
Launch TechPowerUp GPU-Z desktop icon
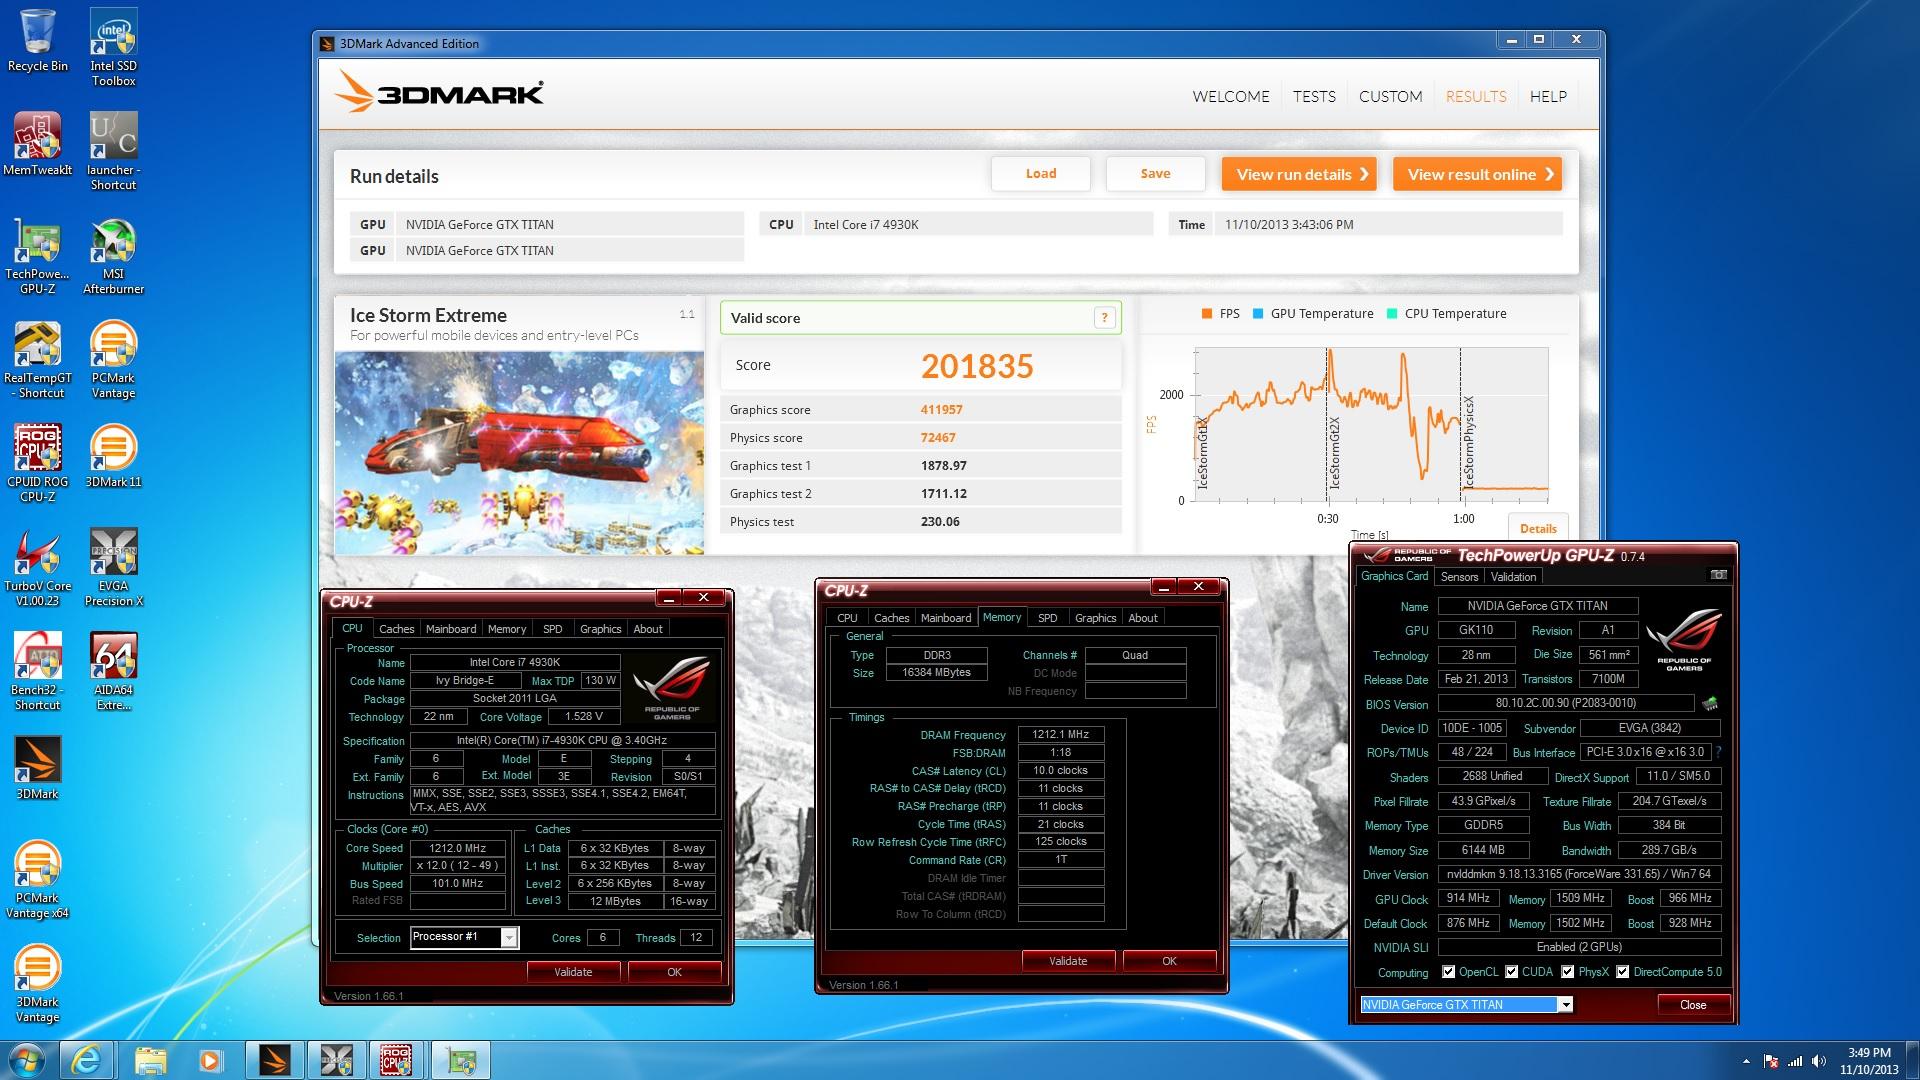click(37, 255)
